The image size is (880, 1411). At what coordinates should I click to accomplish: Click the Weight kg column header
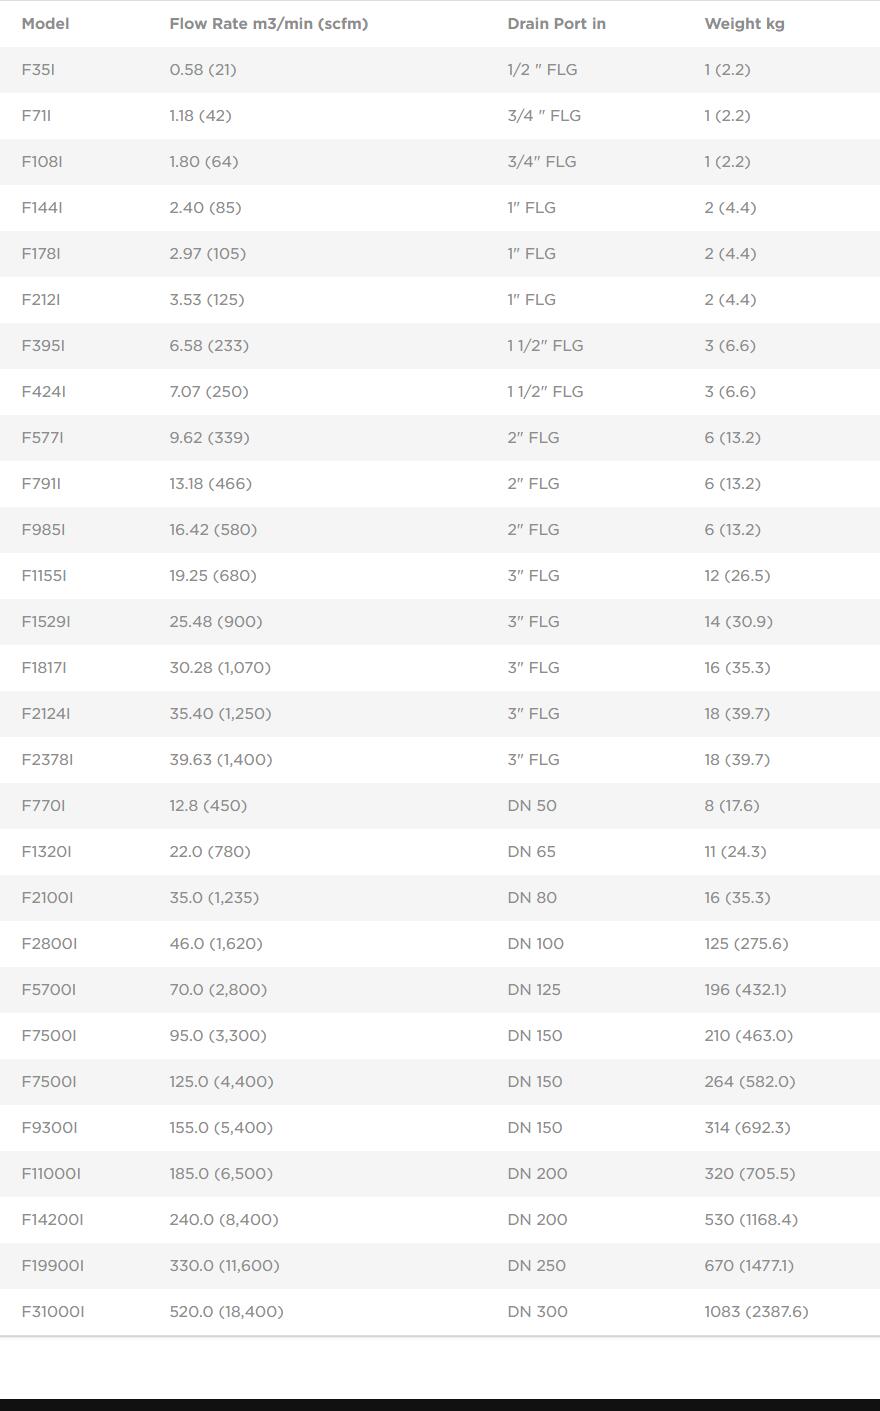(x=744, y=24)
